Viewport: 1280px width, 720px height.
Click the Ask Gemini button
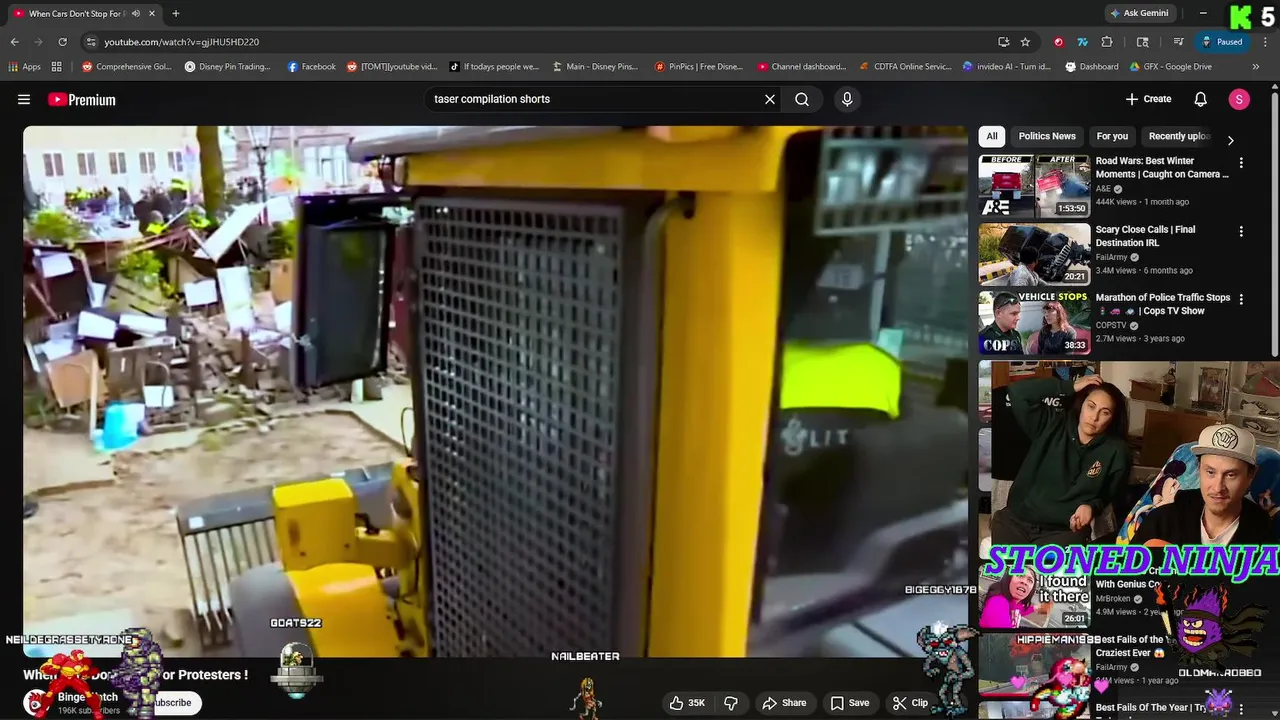(1138, 13)
